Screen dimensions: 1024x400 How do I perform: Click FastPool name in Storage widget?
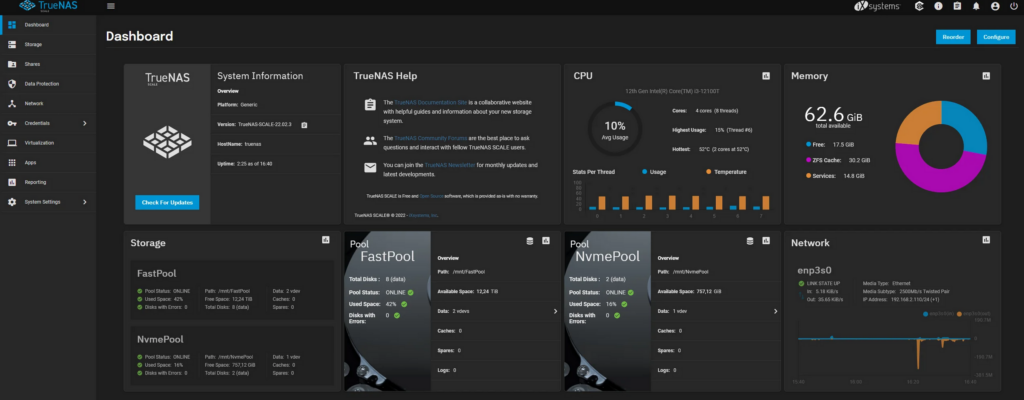[157, 273]
